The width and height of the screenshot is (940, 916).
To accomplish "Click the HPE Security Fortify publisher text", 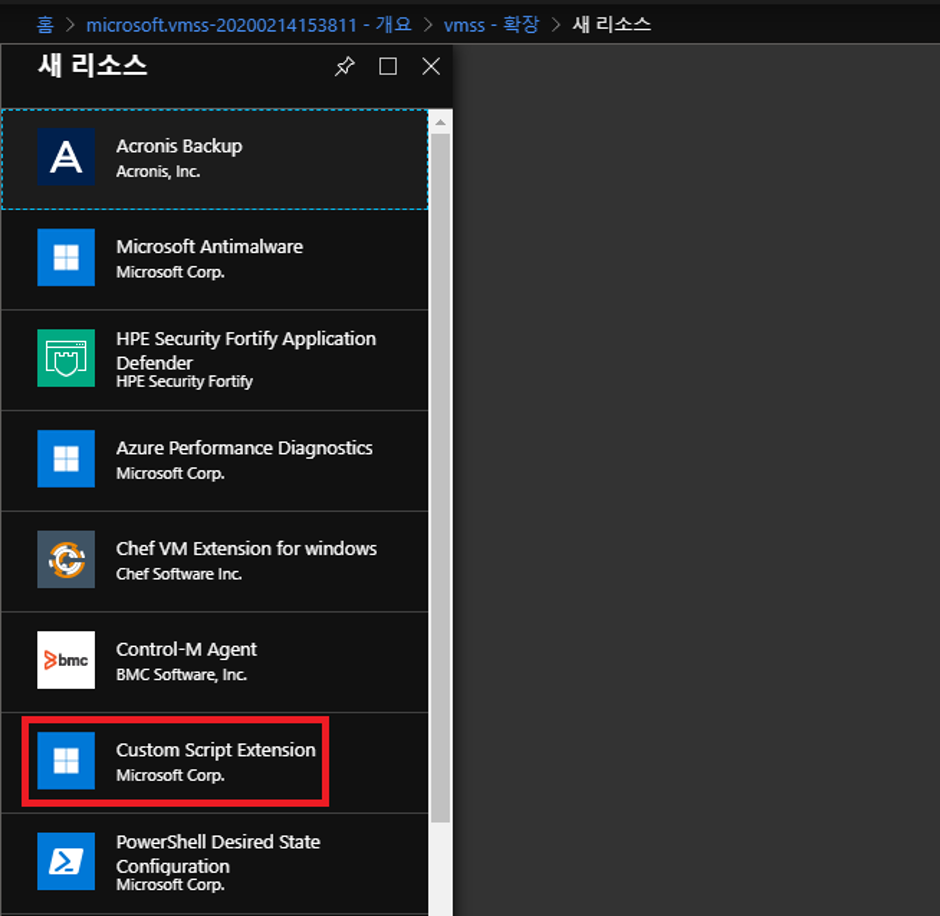I will tap(185, 381).
